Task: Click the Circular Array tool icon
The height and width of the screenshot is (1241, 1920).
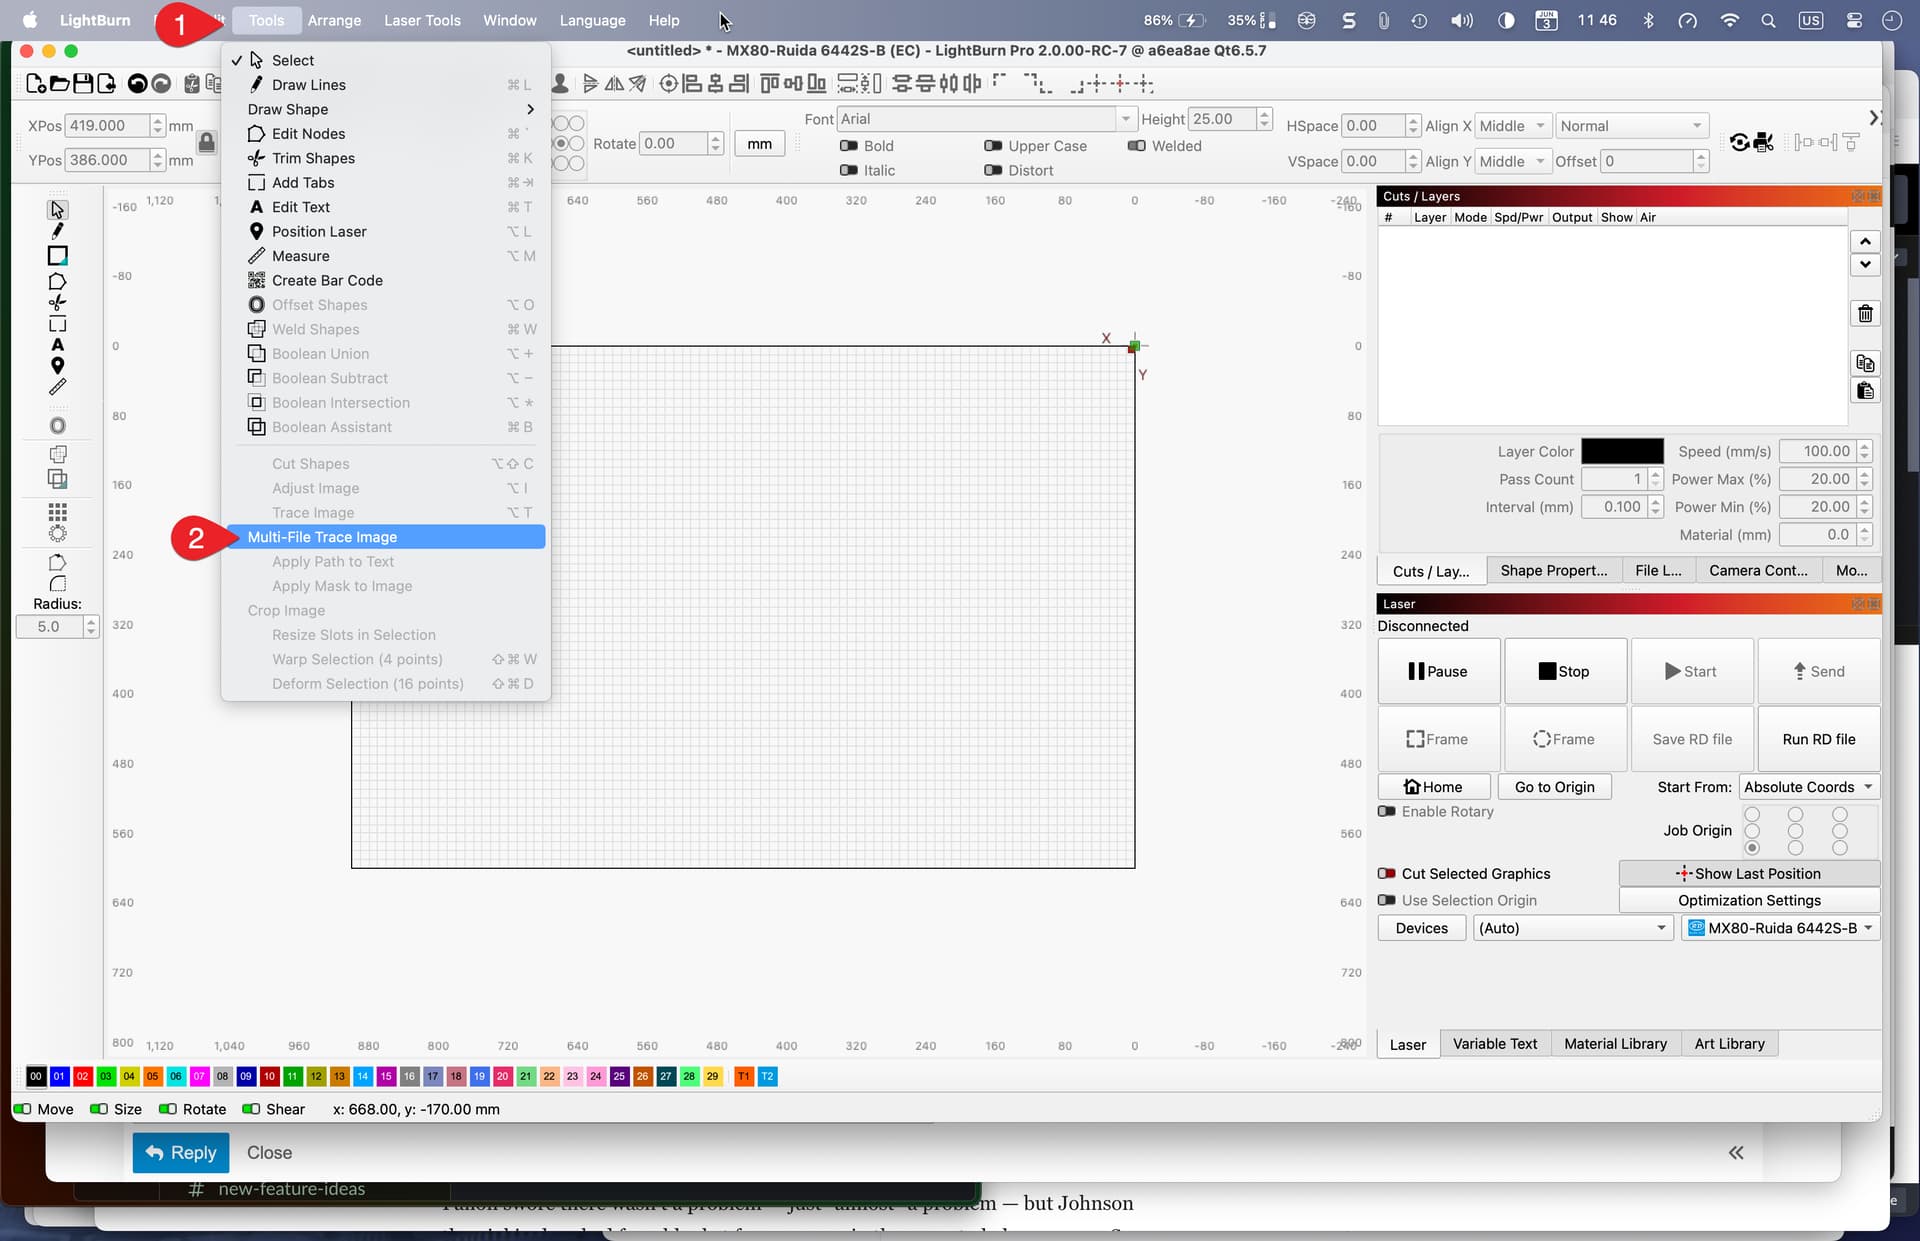Action: pos(57,534)
